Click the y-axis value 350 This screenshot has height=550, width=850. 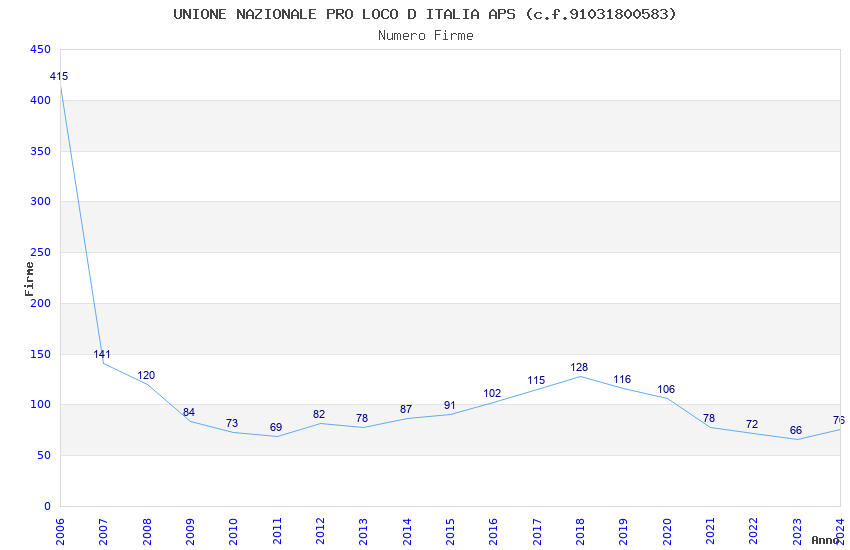(x=41, y=151)
